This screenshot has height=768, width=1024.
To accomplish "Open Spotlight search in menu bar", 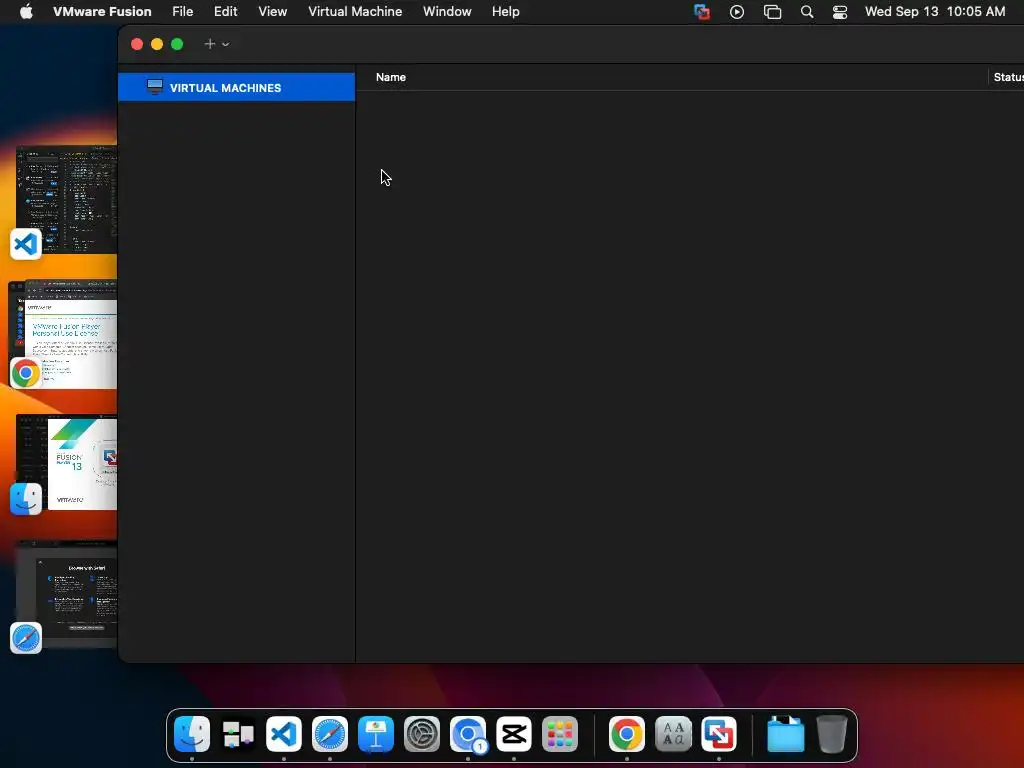I will click(x=807, y=12).
